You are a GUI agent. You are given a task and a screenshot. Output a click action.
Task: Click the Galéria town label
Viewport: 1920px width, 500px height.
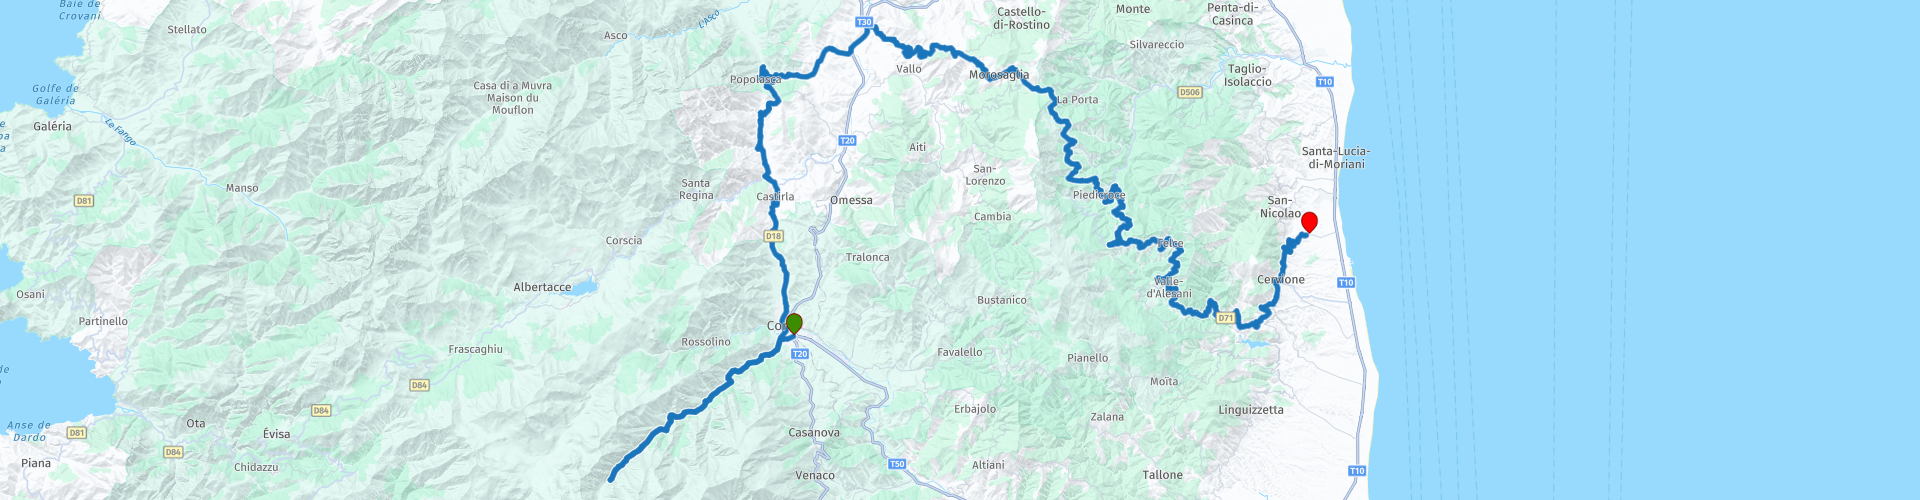[x=52, y=127]
